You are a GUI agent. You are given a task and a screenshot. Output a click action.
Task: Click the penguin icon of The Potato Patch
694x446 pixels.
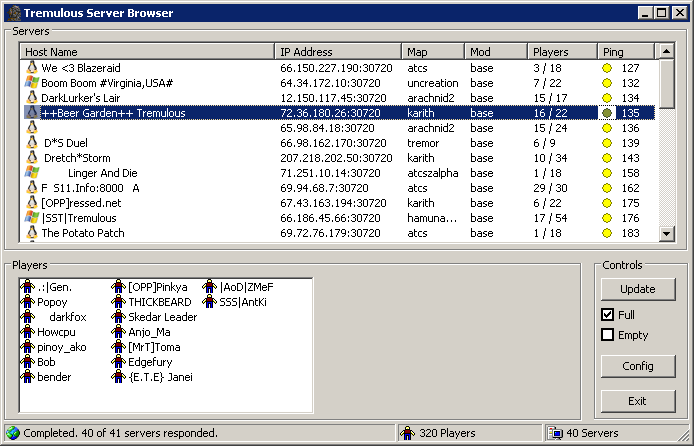[x=31, y=232]
